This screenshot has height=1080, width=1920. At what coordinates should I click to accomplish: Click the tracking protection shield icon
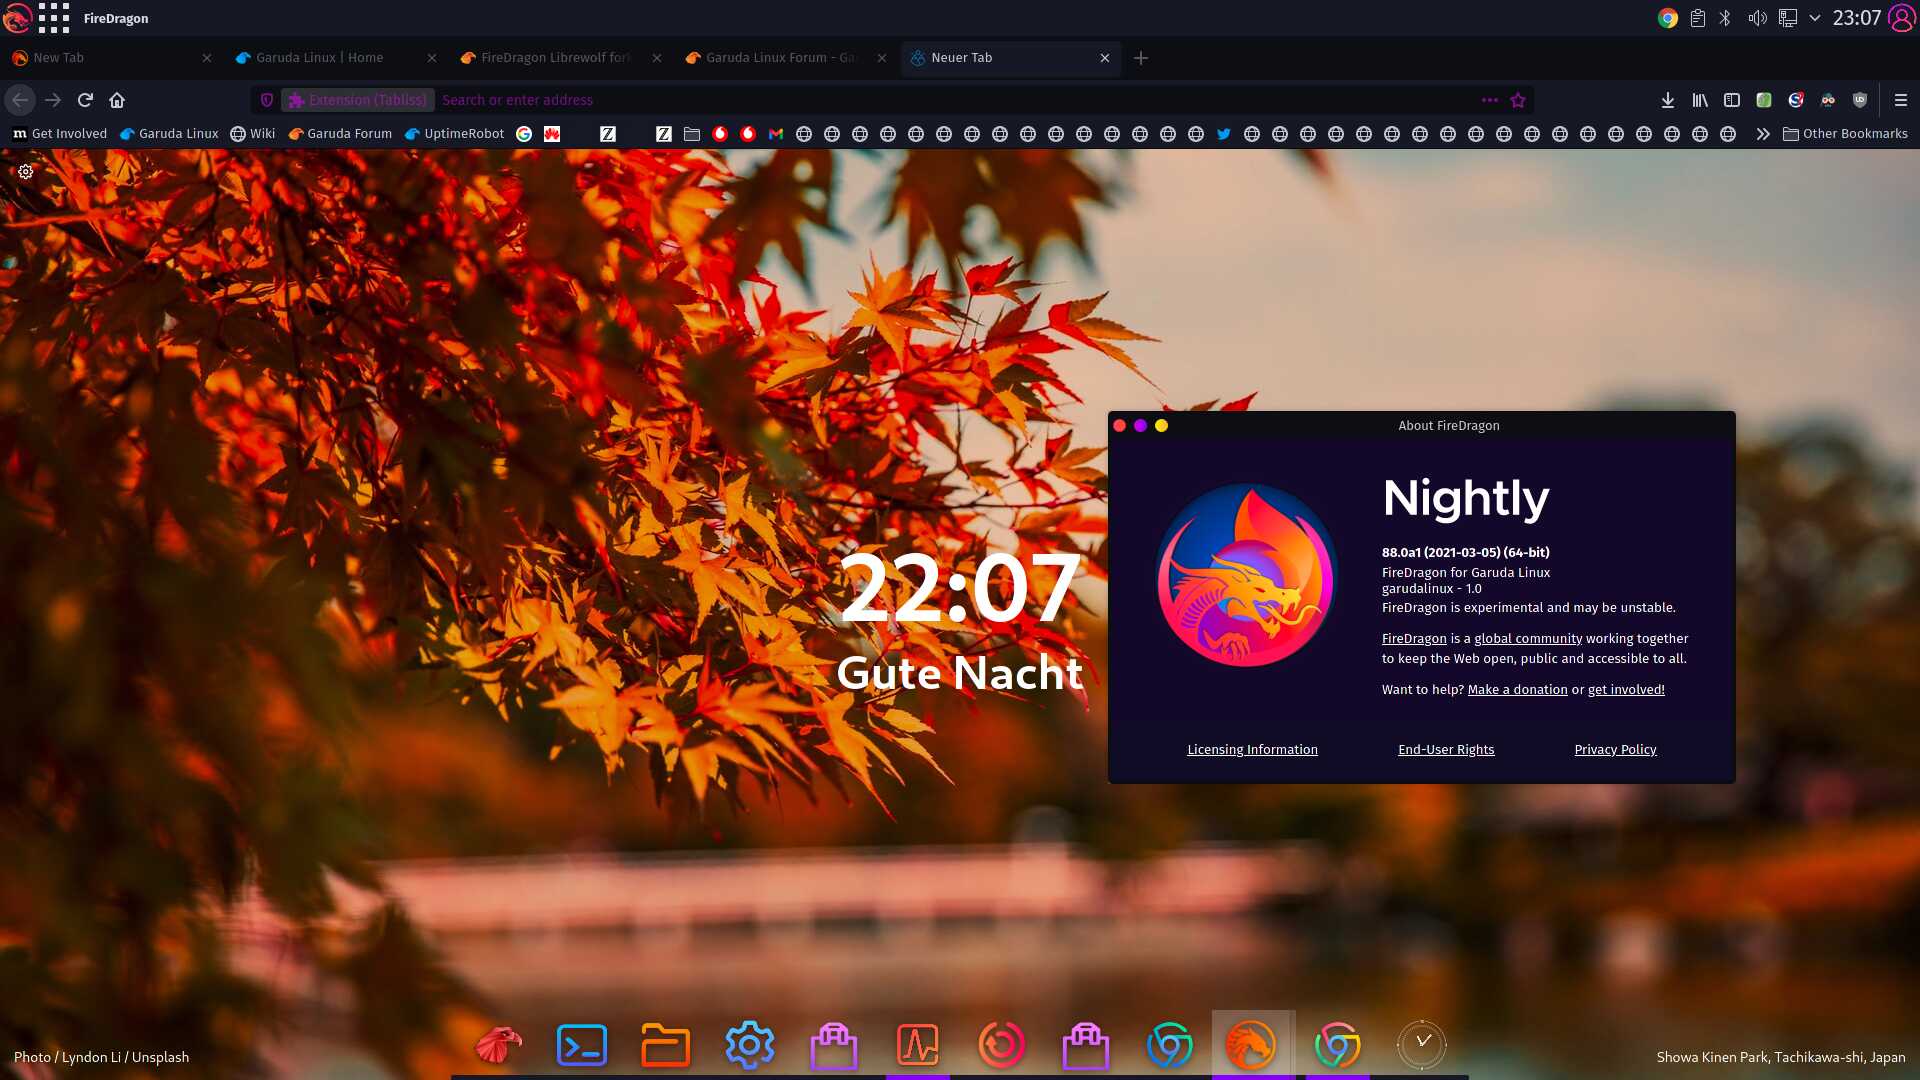point(267,100)
